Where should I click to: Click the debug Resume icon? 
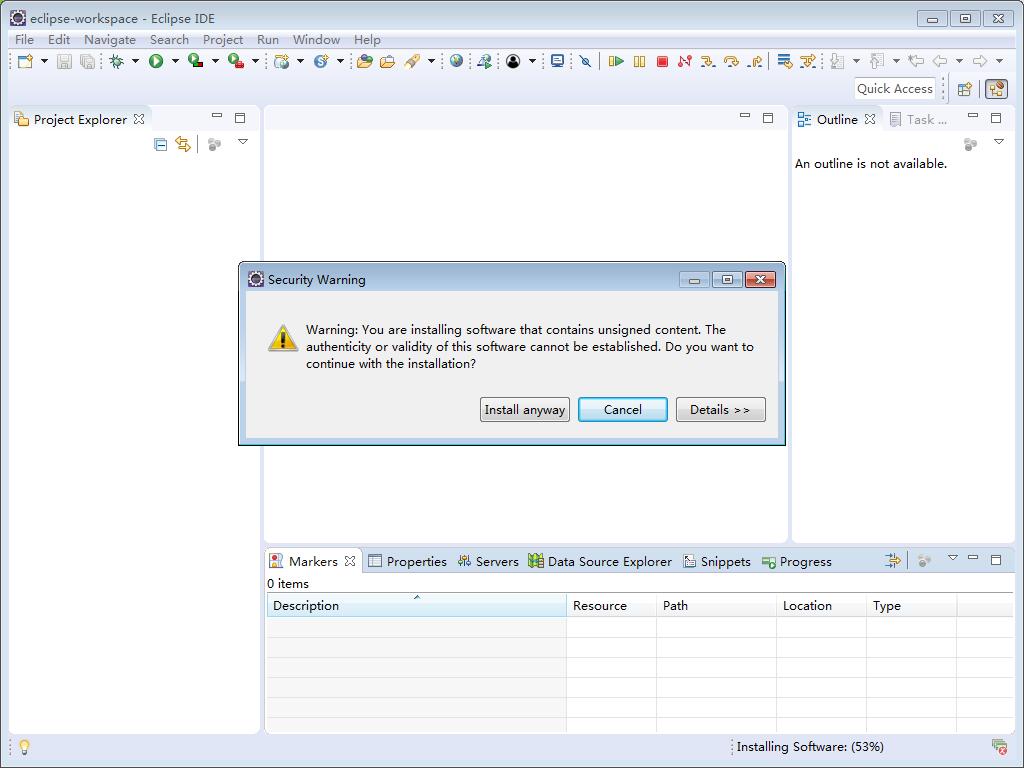616,61
